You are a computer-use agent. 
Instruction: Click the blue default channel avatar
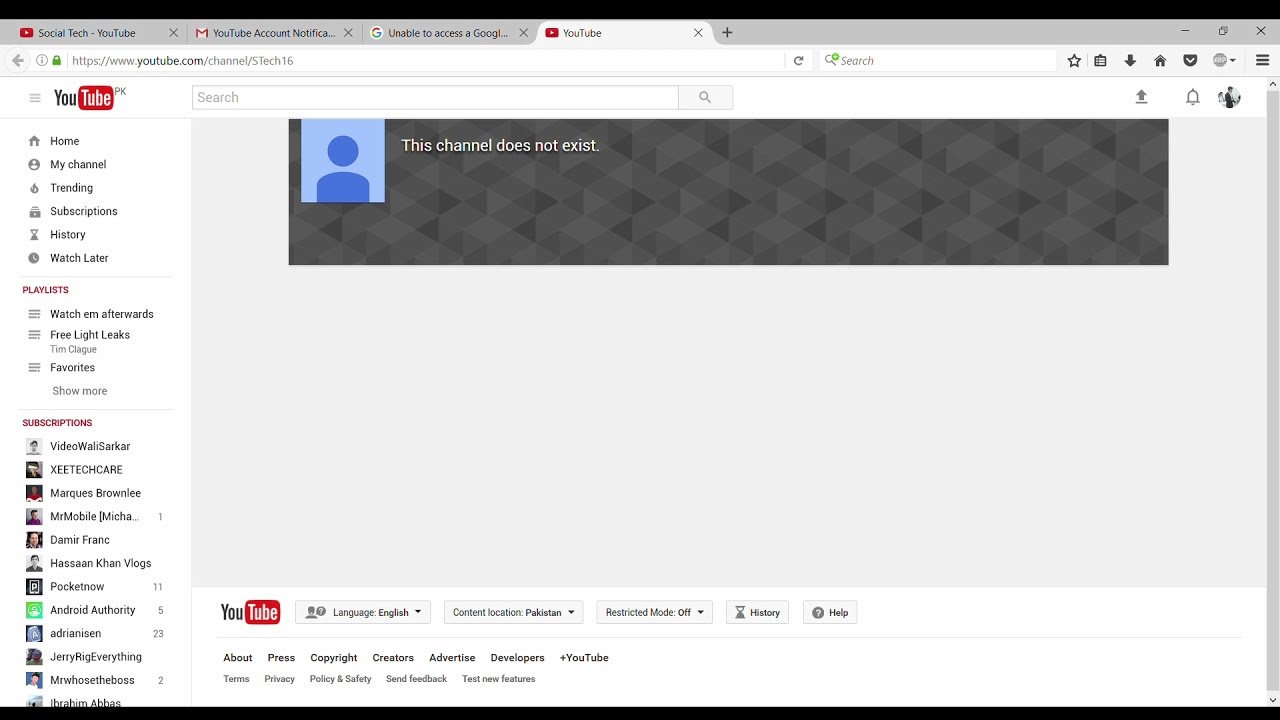point(343,161)
